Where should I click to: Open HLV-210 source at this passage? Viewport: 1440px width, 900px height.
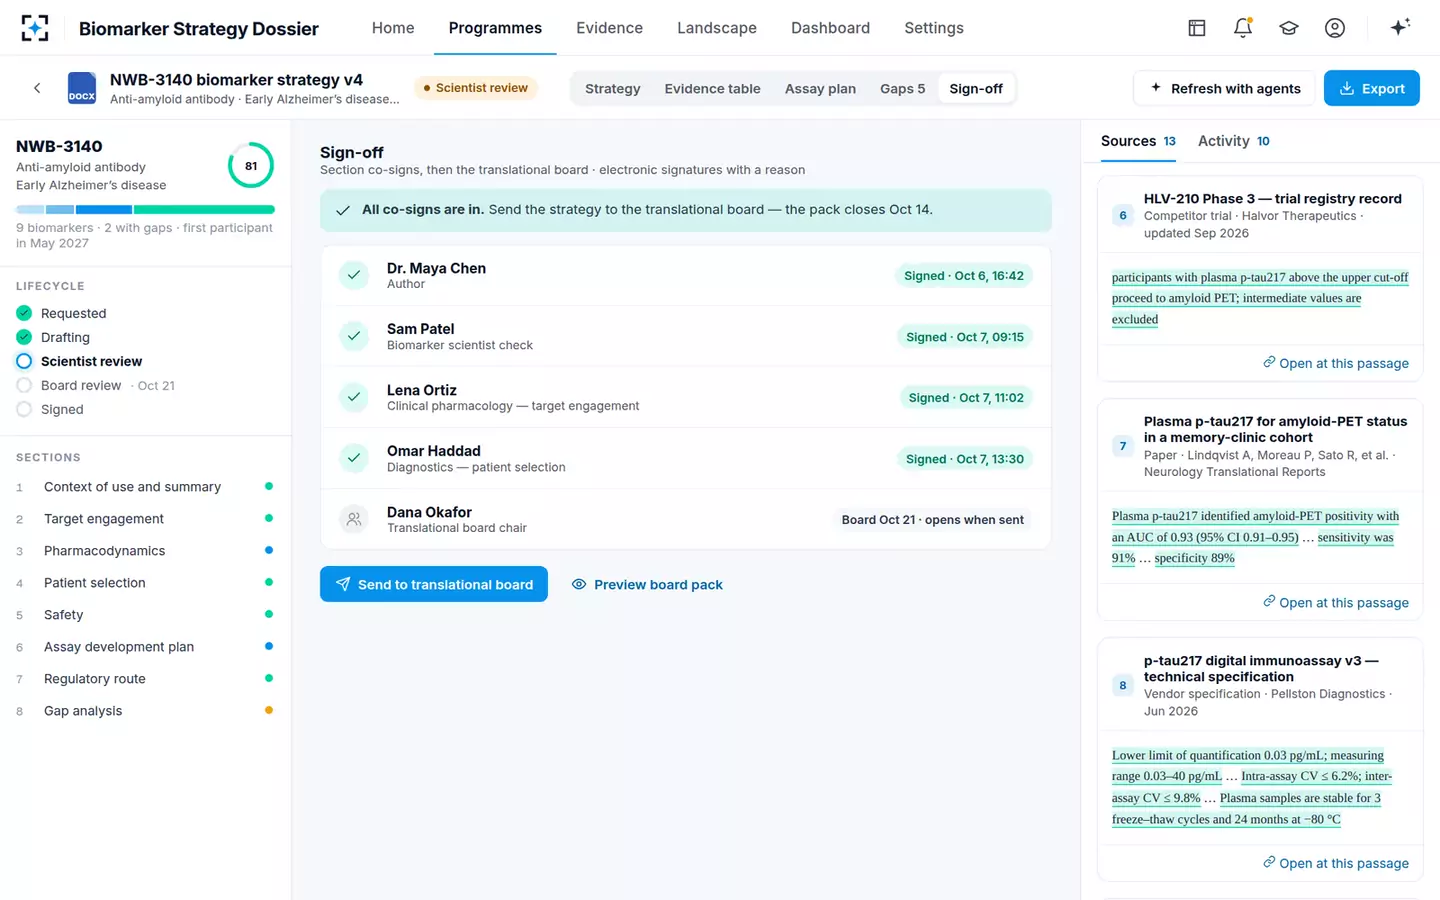coord(1335,363)
